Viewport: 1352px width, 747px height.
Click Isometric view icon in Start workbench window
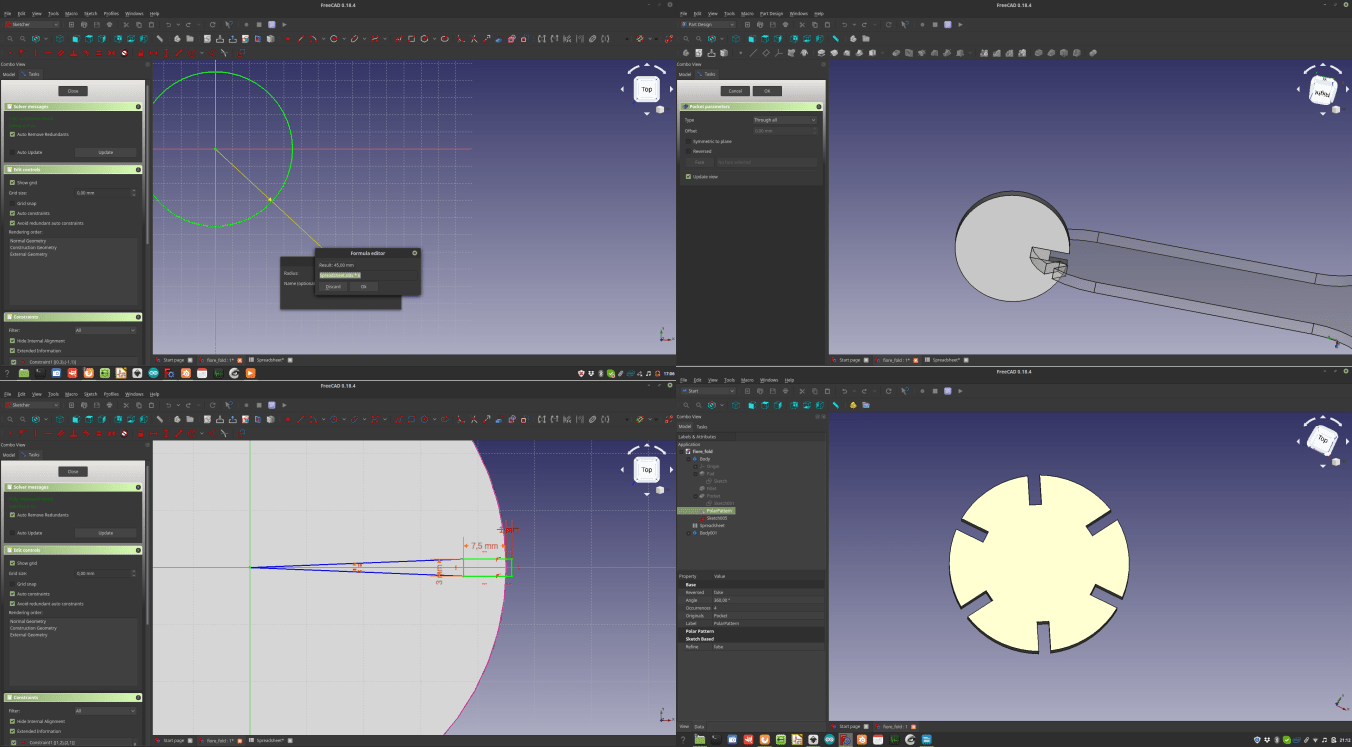pyautogui.click(x=736, y=405)
